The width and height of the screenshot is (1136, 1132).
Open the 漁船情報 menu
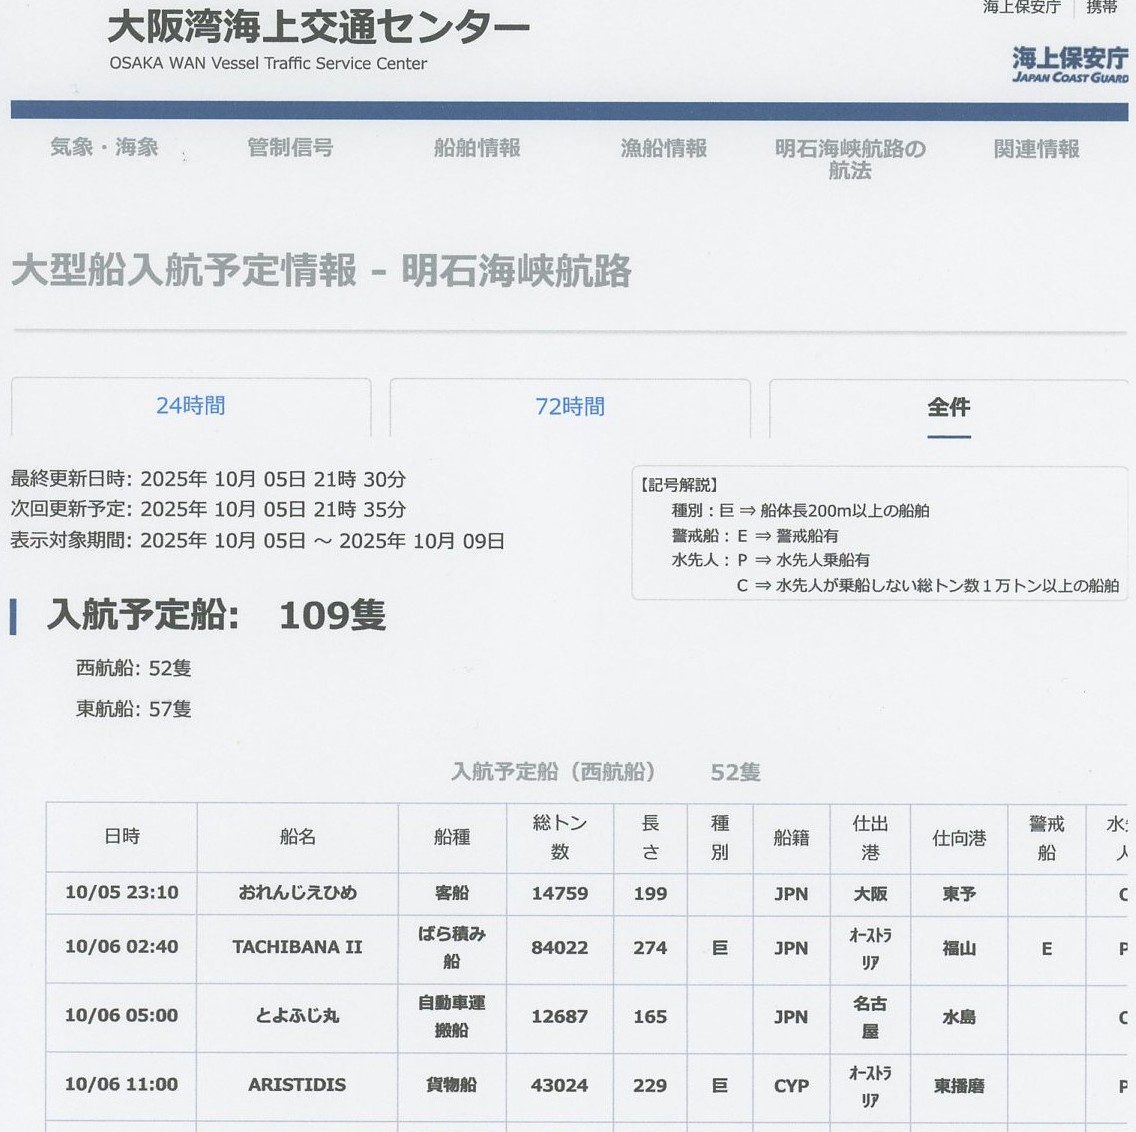coord(663,148)
